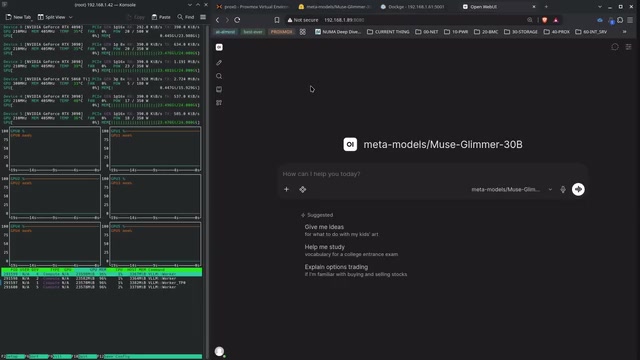Open the PROXMOX bookmark
Screen dimensions: 640x360
click(282, 32)
